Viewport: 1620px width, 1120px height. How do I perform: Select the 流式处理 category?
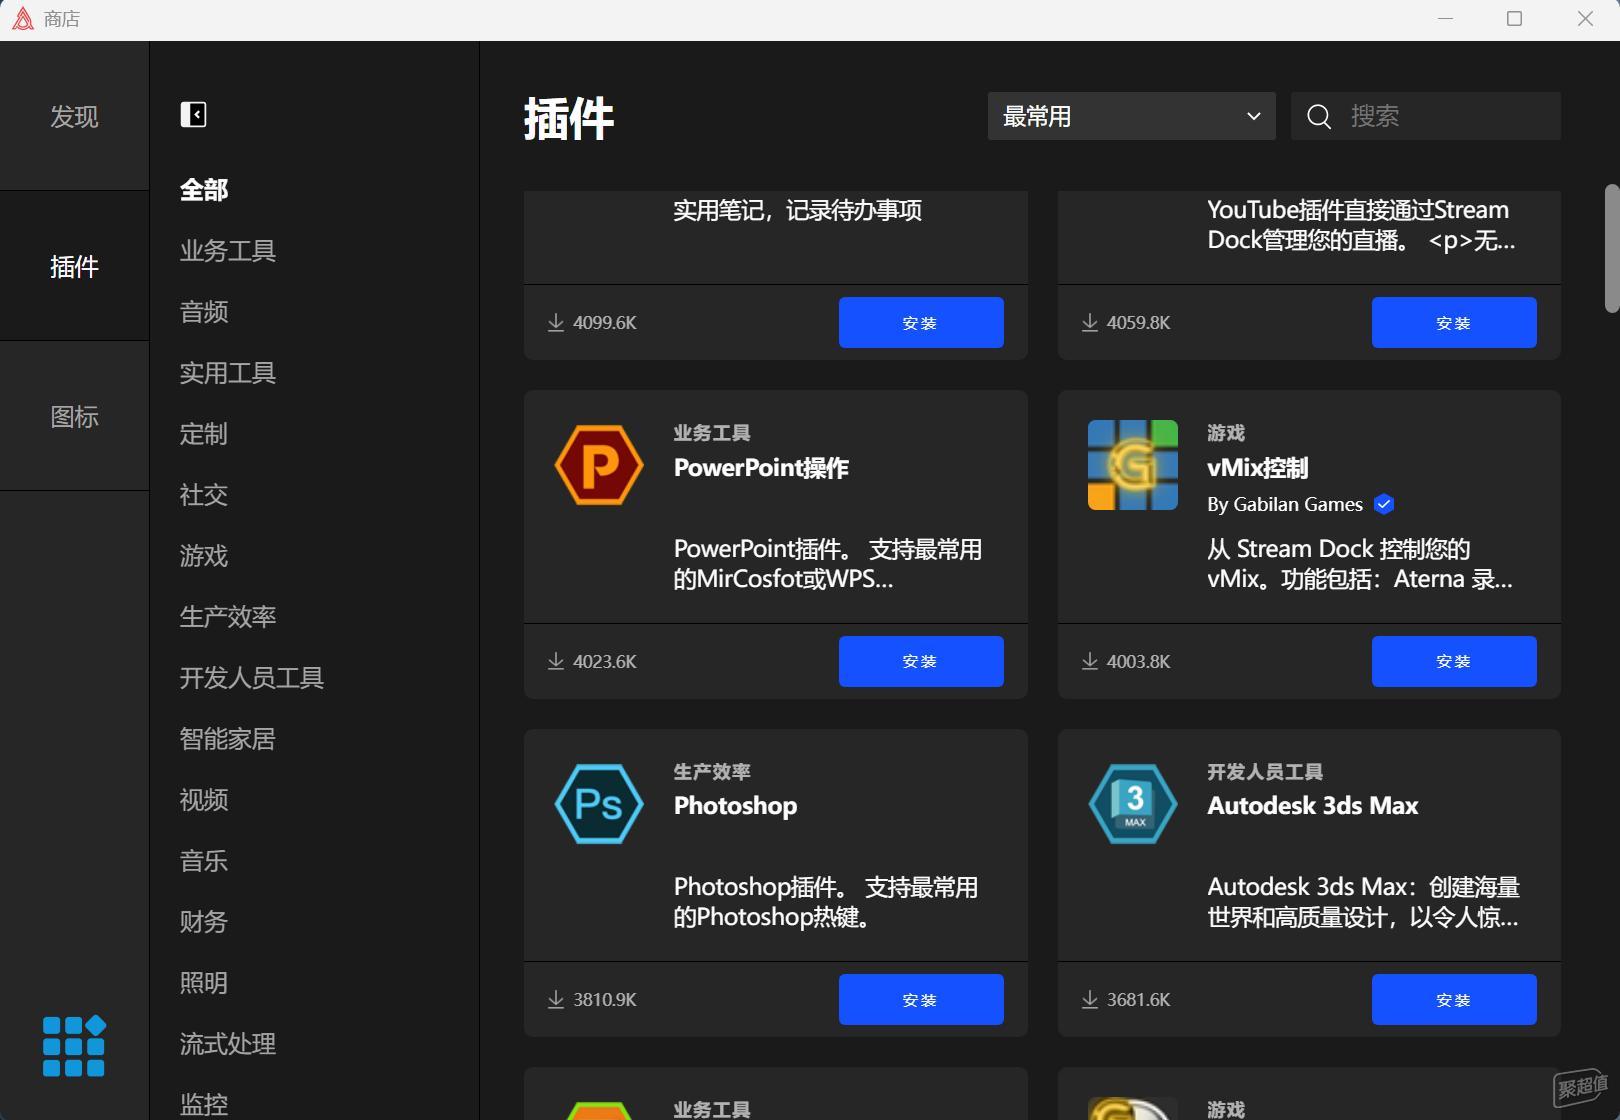click(x=228, y=1044)
